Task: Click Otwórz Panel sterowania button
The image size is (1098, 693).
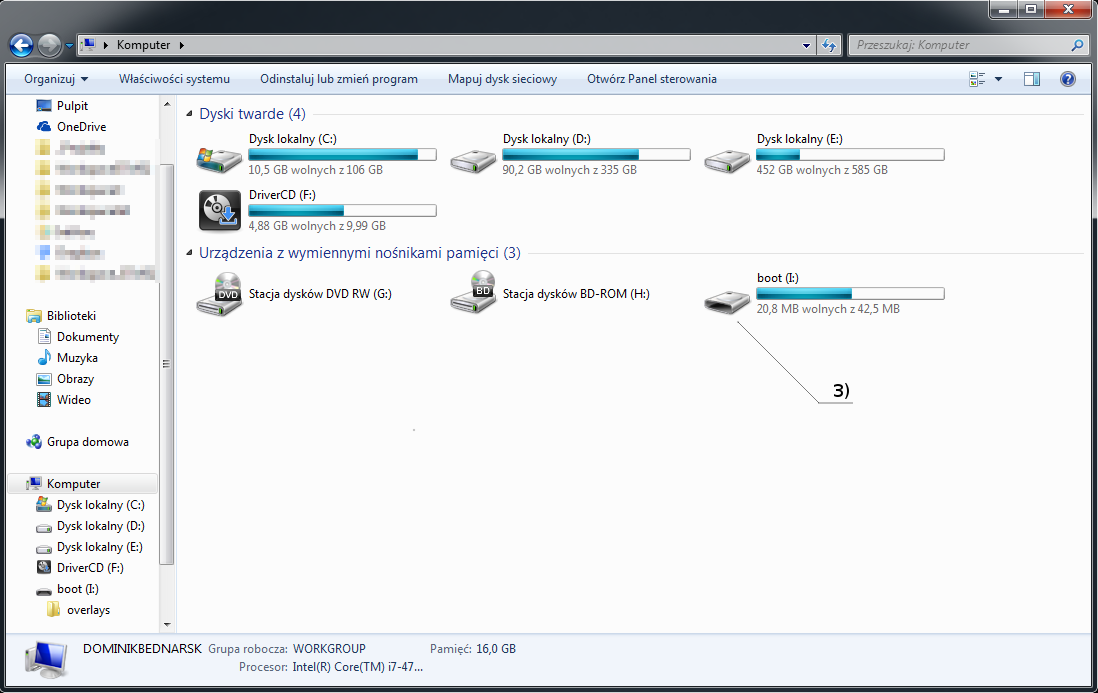Action: (651, 79)
